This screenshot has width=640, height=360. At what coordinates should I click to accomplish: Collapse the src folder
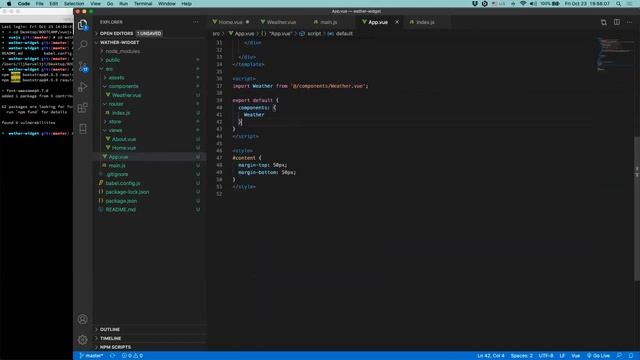(x=109, y=69)
